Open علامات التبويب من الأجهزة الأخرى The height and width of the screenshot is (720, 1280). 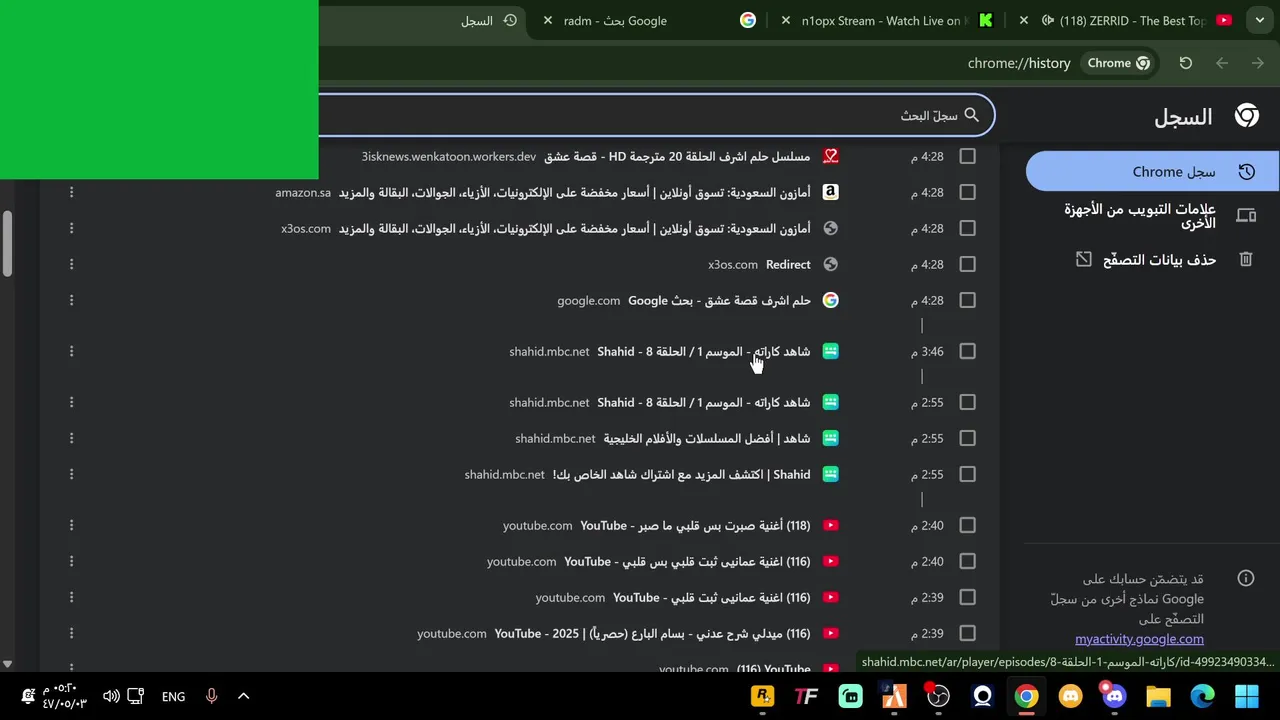click(1153, 215)
